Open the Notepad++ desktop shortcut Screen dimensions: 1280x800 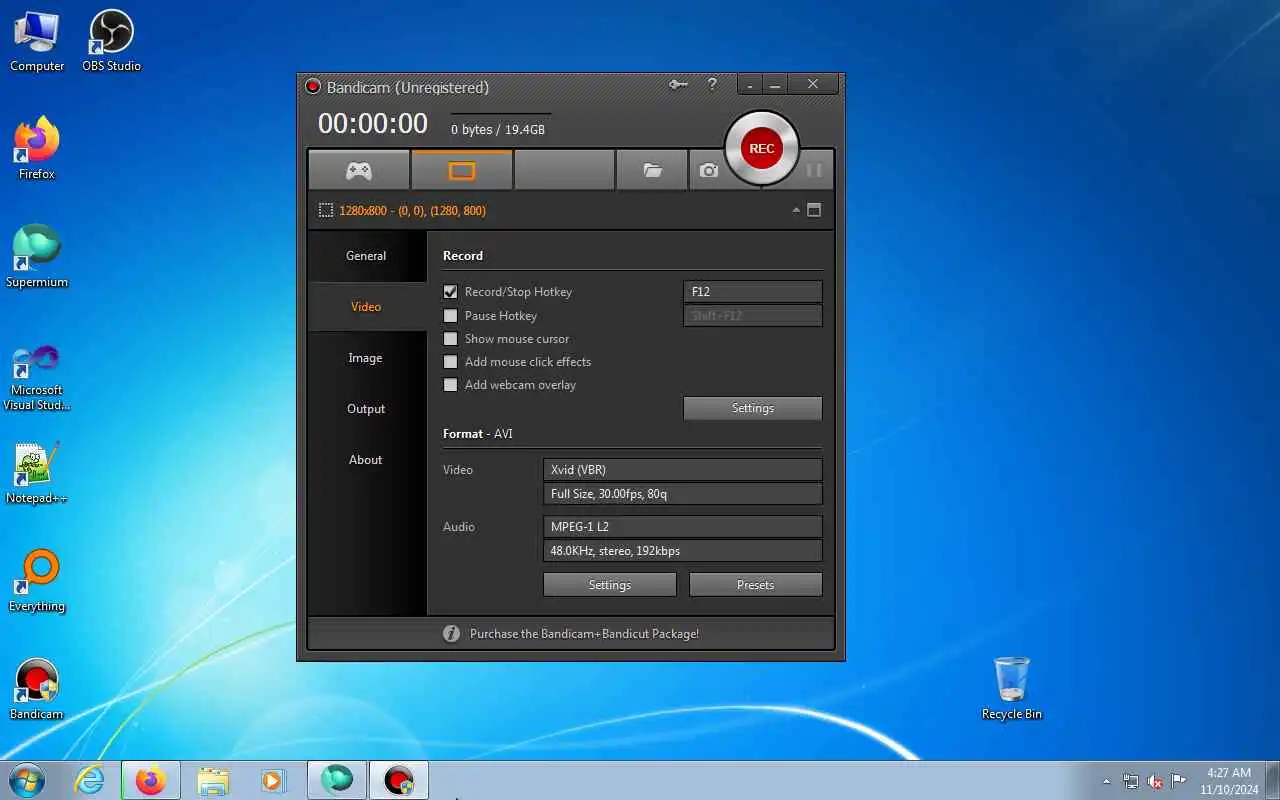pos(37,474)
